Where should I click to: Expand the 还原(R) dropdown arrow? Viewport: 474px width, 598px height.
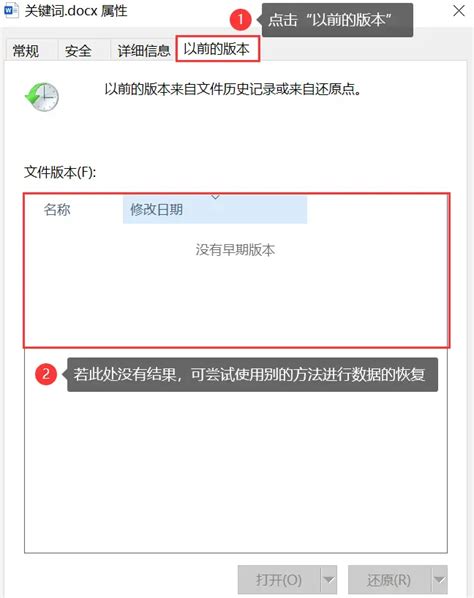click(x=439, y=580)
